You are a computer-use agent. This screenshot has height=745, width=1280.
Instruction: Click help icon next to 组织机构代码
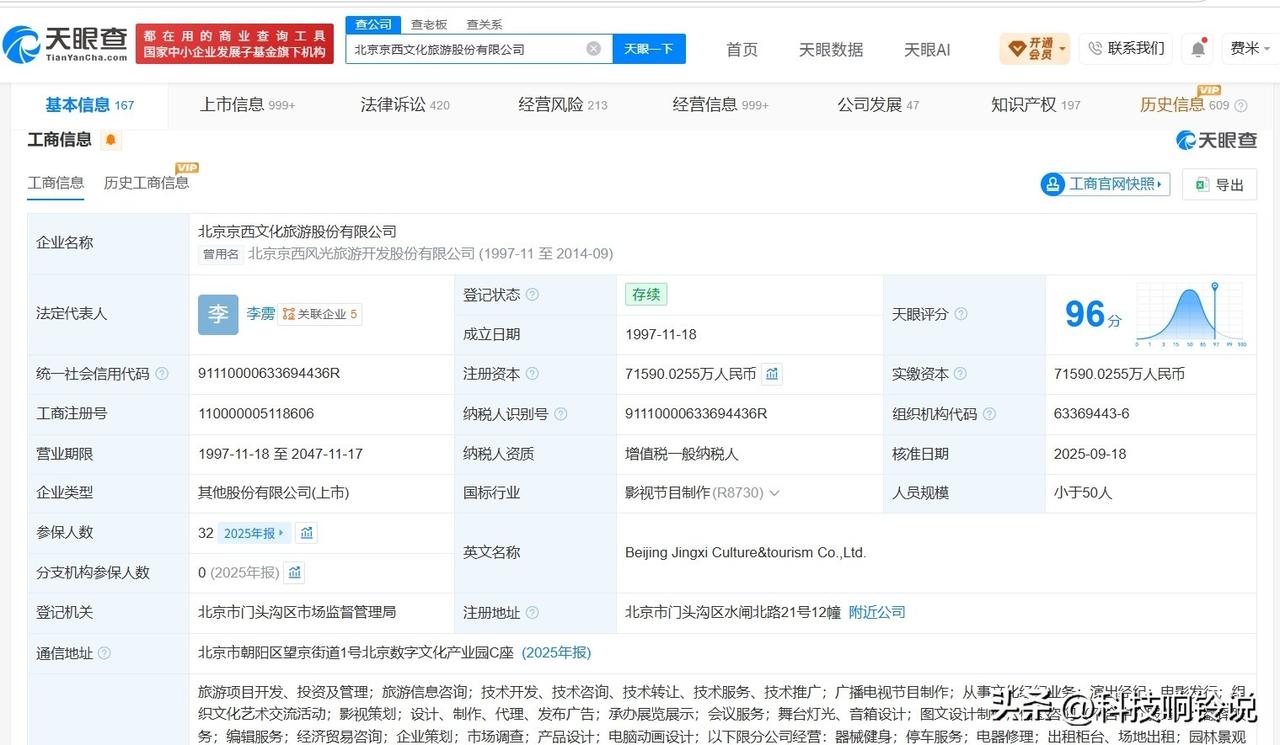click(x=989, y=414)
